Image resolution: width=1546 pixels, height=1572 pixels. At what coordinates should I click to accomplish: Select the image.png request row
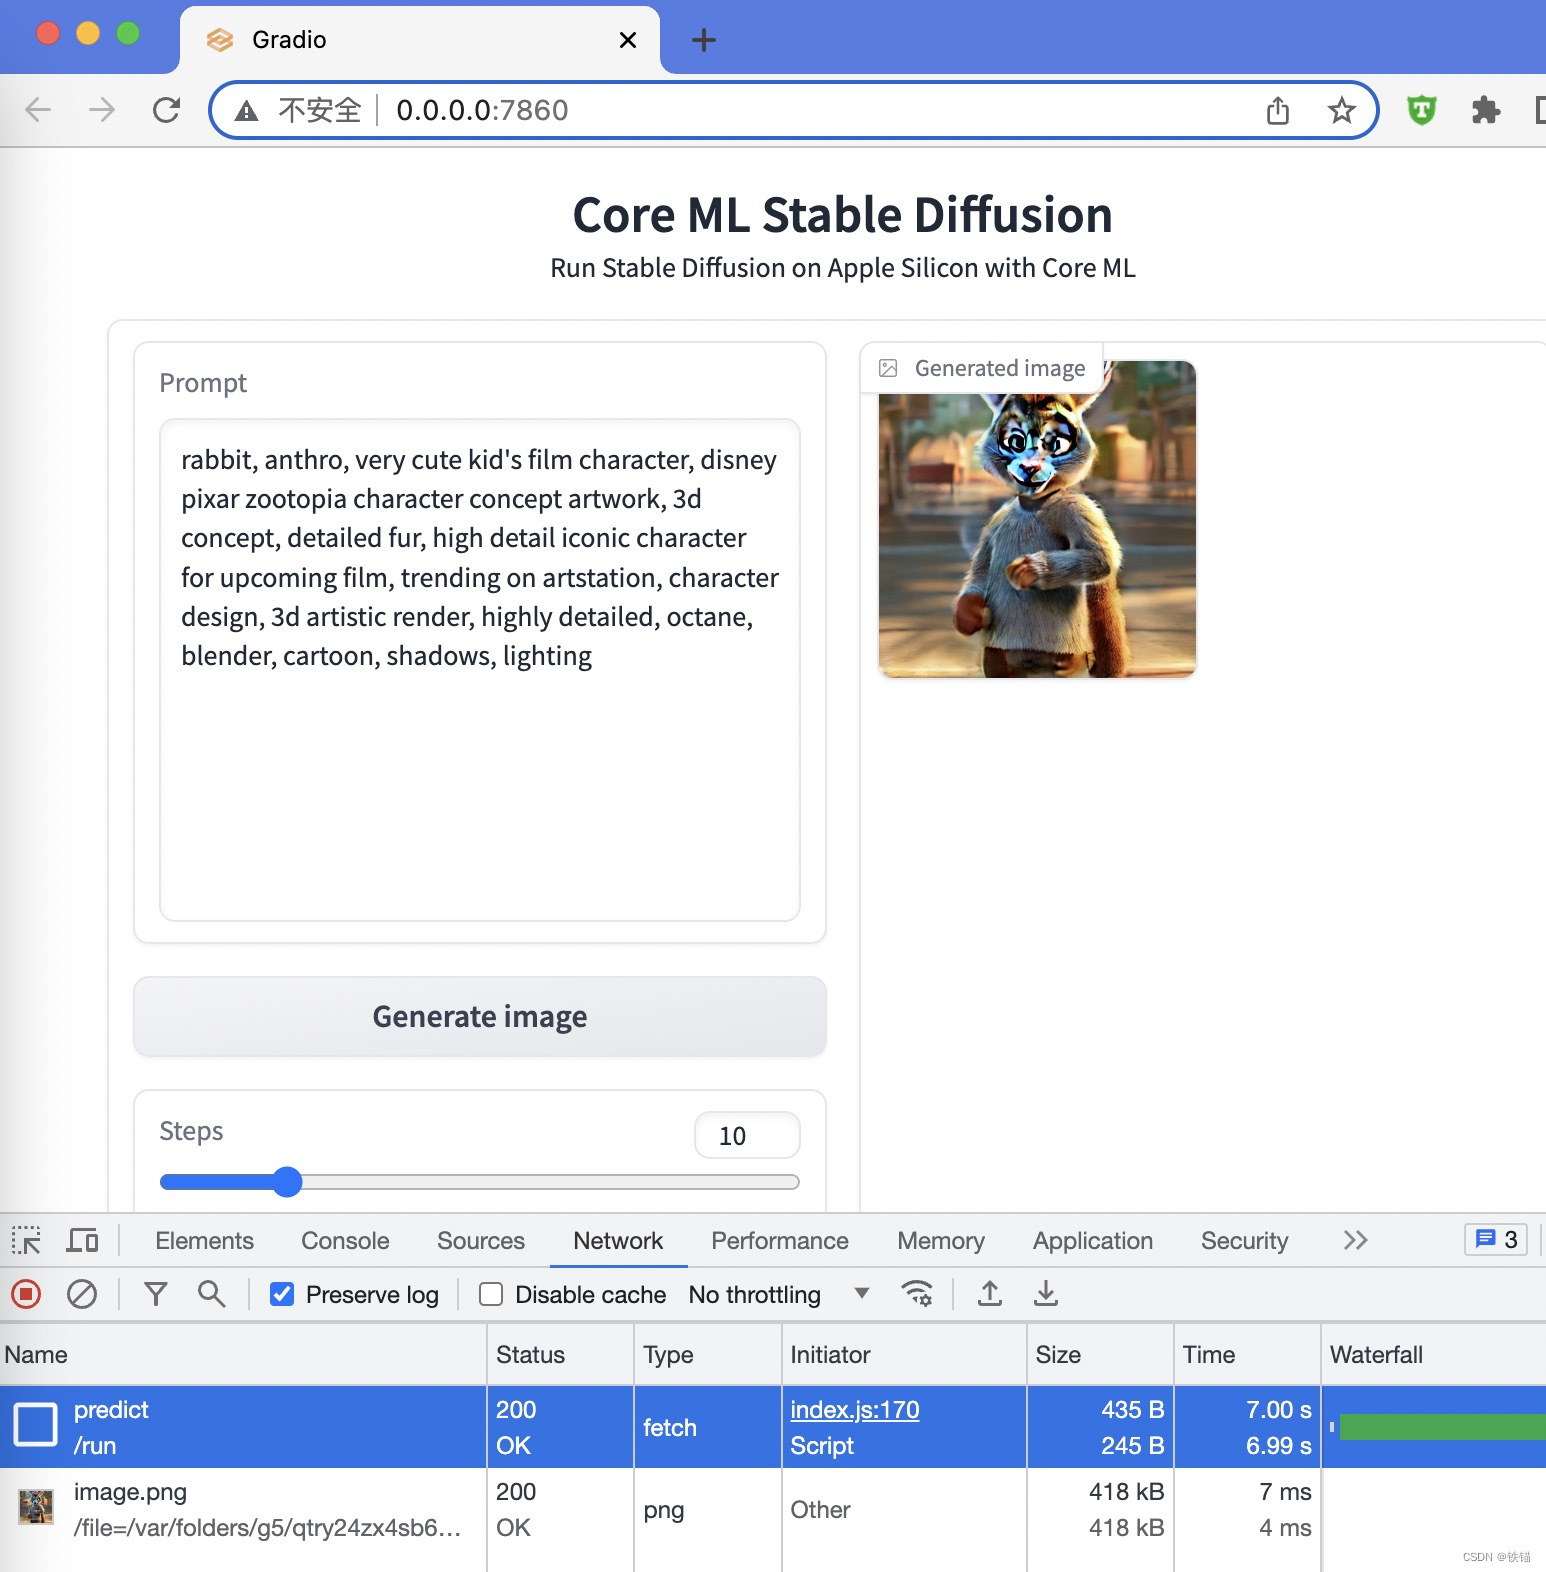[773, 1509]
